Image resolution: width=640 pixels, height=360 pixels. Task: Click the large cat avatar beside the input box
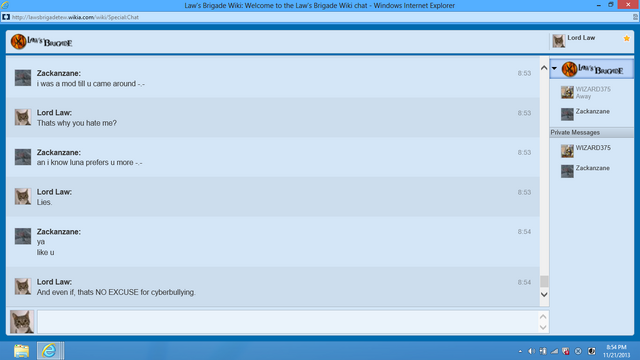[x=22, y=322]
